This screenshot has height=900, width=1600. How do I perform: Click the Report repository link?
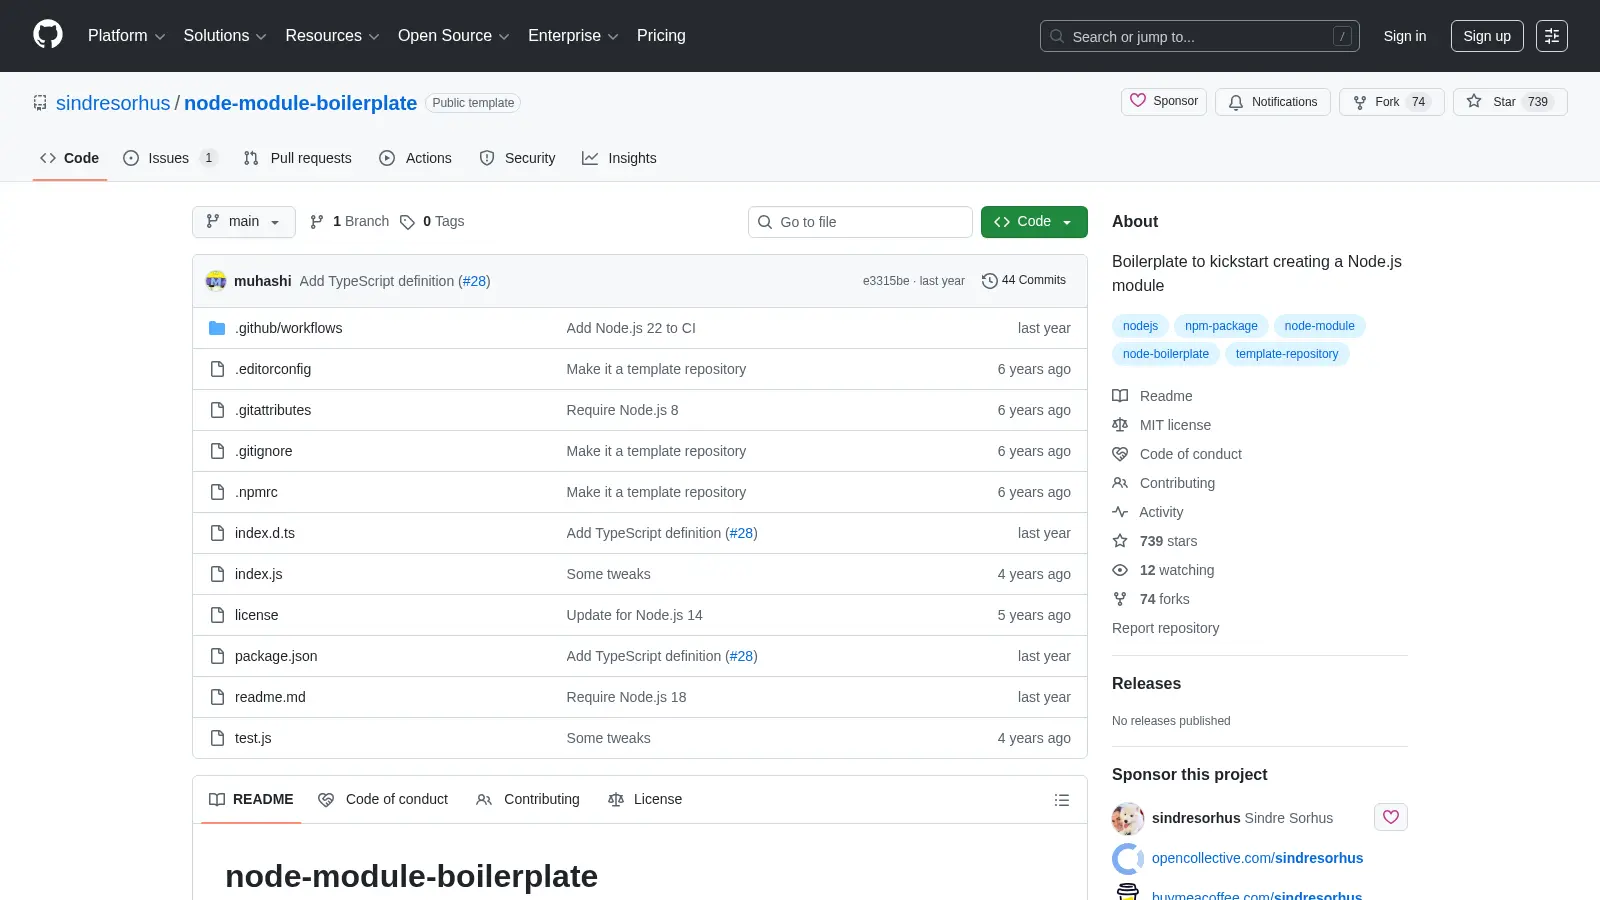[x=1165, y=628]
